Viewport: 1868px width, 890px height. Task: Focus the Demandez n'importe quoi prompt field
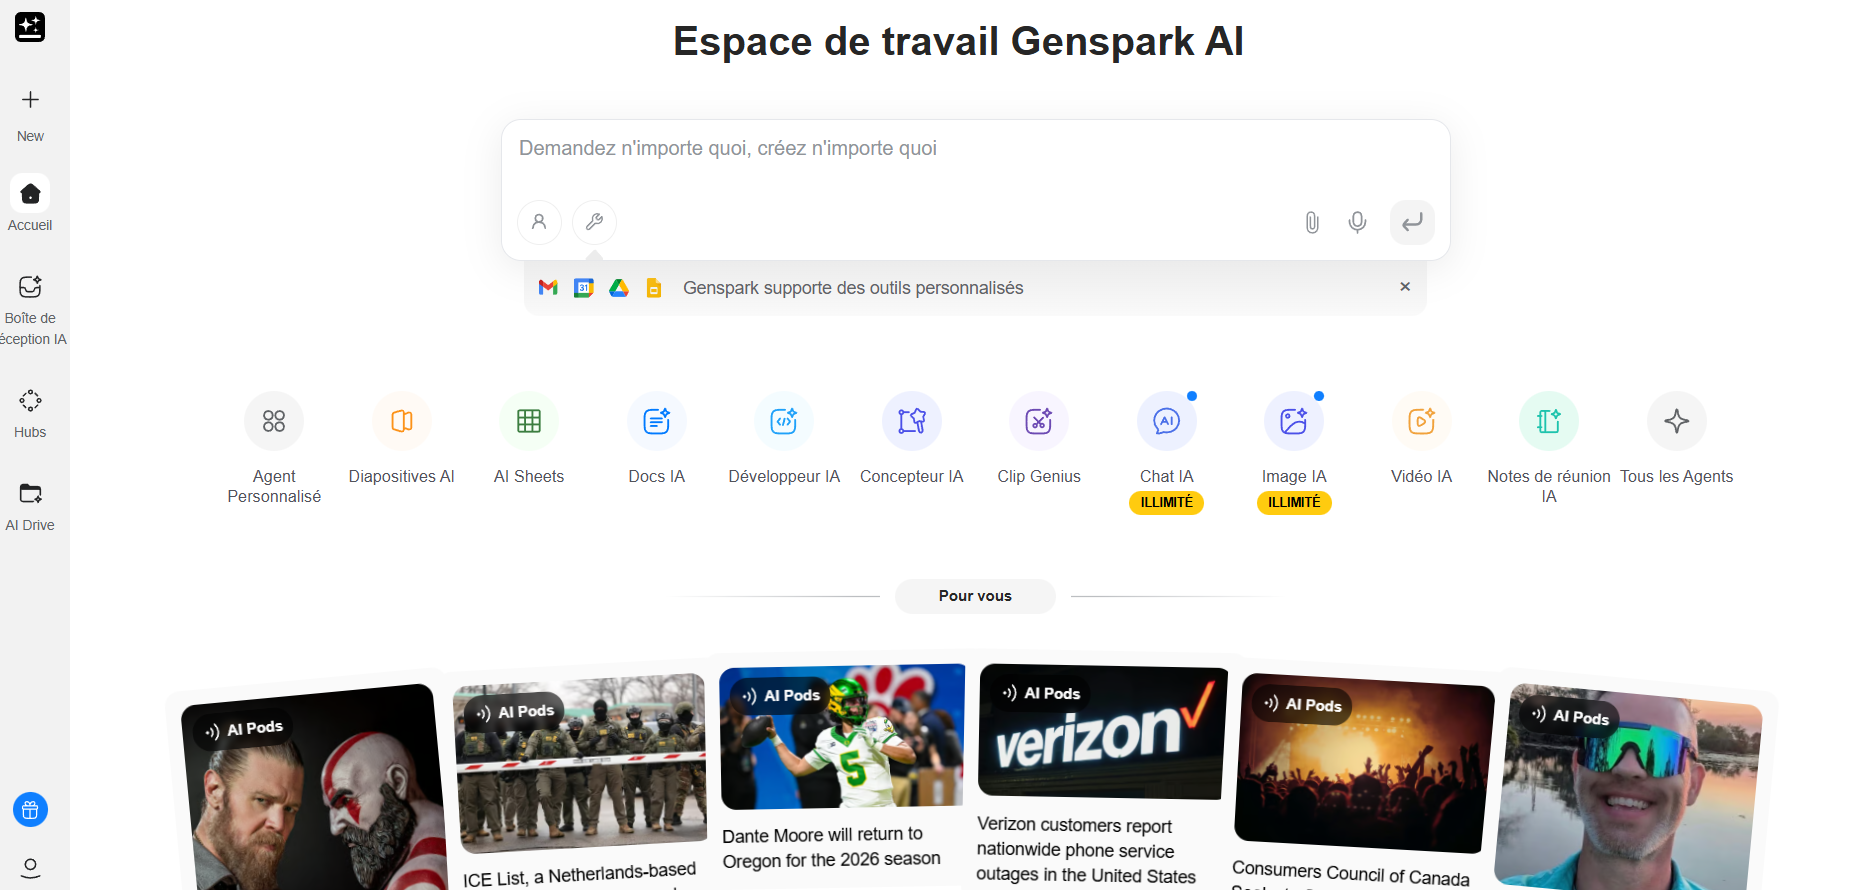(975, 150)
